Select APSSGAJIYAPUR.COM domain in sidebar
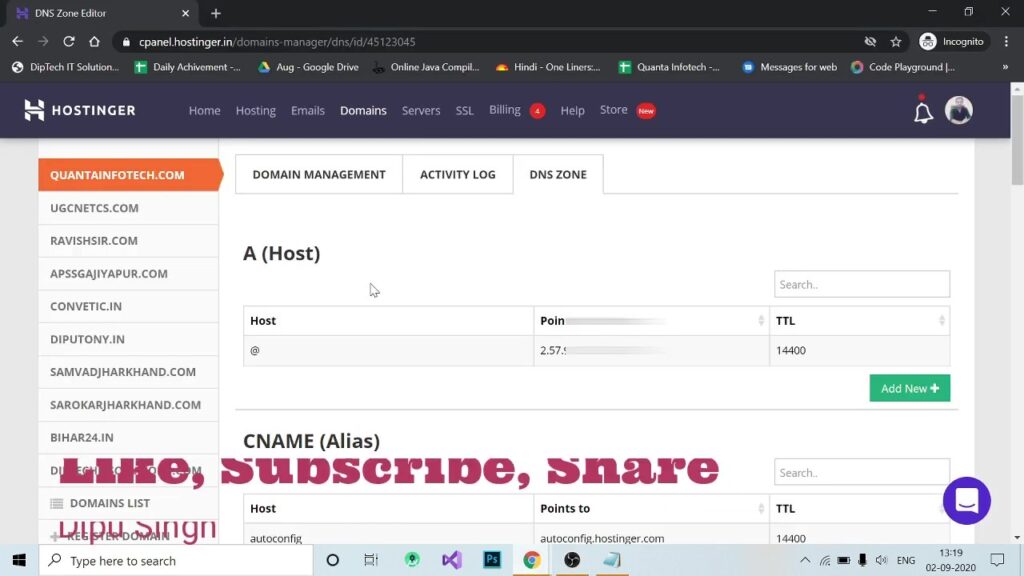Image resolution: width=1024 pixels, height=576 pixels. click(129, 274)
